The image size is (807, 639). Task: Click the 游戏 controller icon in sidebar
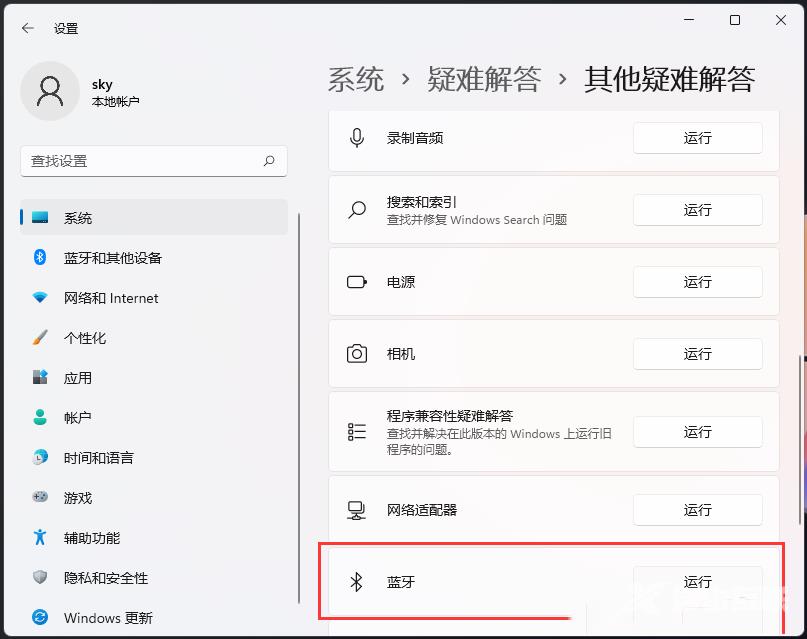pyautogui.click(x=40, y=498)
